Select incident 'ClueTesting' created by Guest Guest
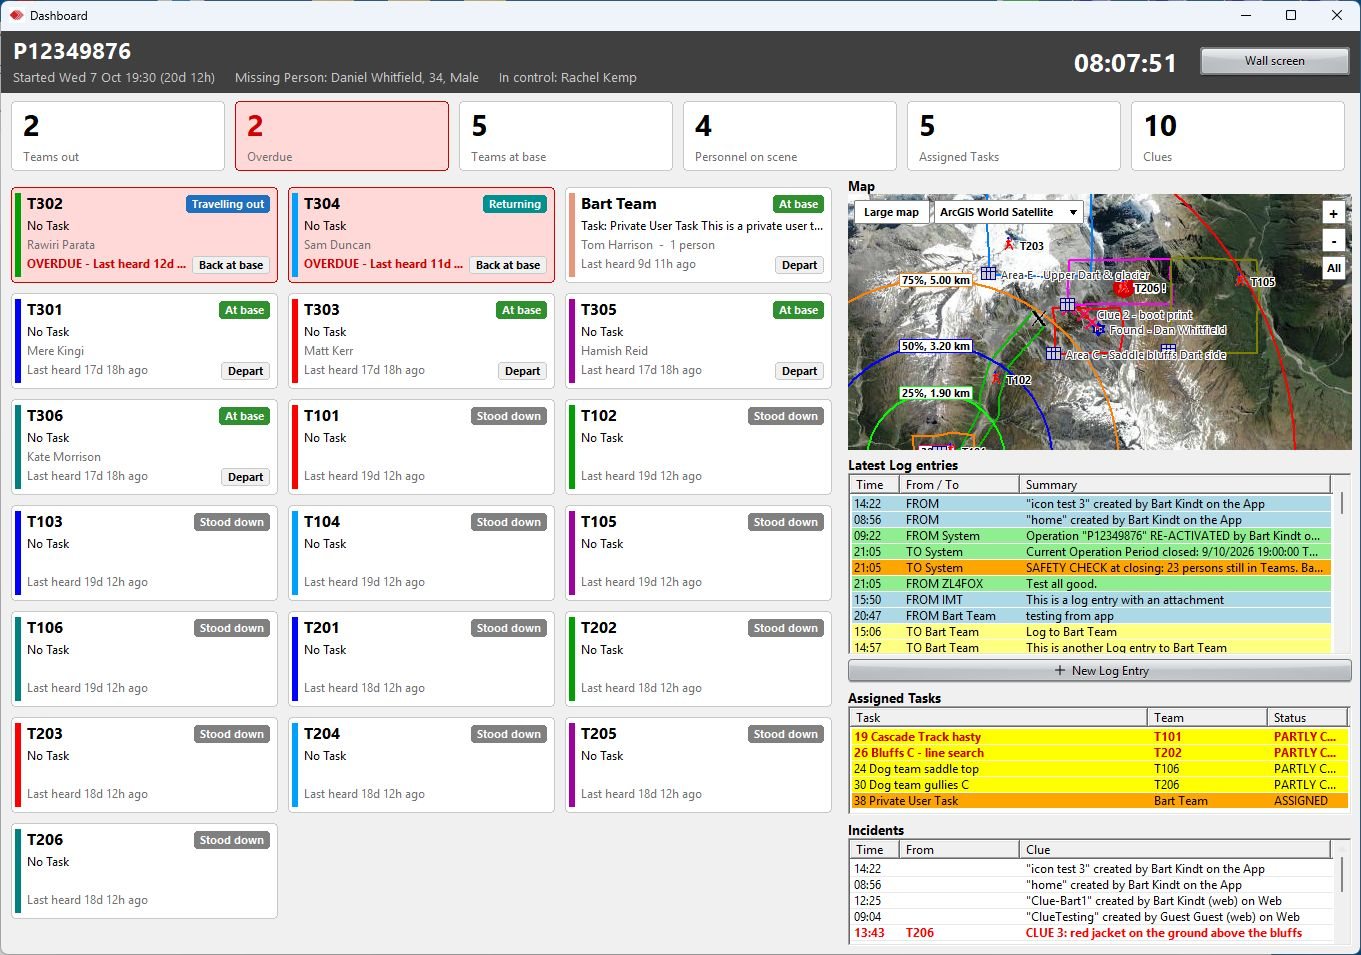This screenshot has width=1361, height=955. (1090, 917)
